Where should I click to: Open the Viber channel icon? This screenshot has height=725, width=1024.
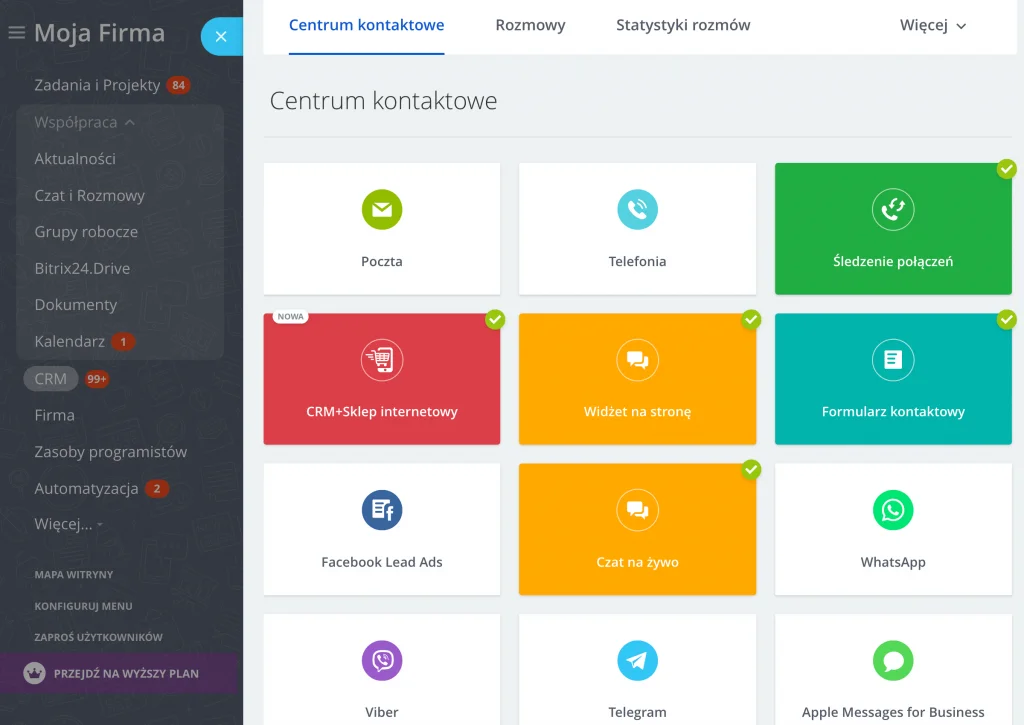pyautogui.click(x=381, y=660)
